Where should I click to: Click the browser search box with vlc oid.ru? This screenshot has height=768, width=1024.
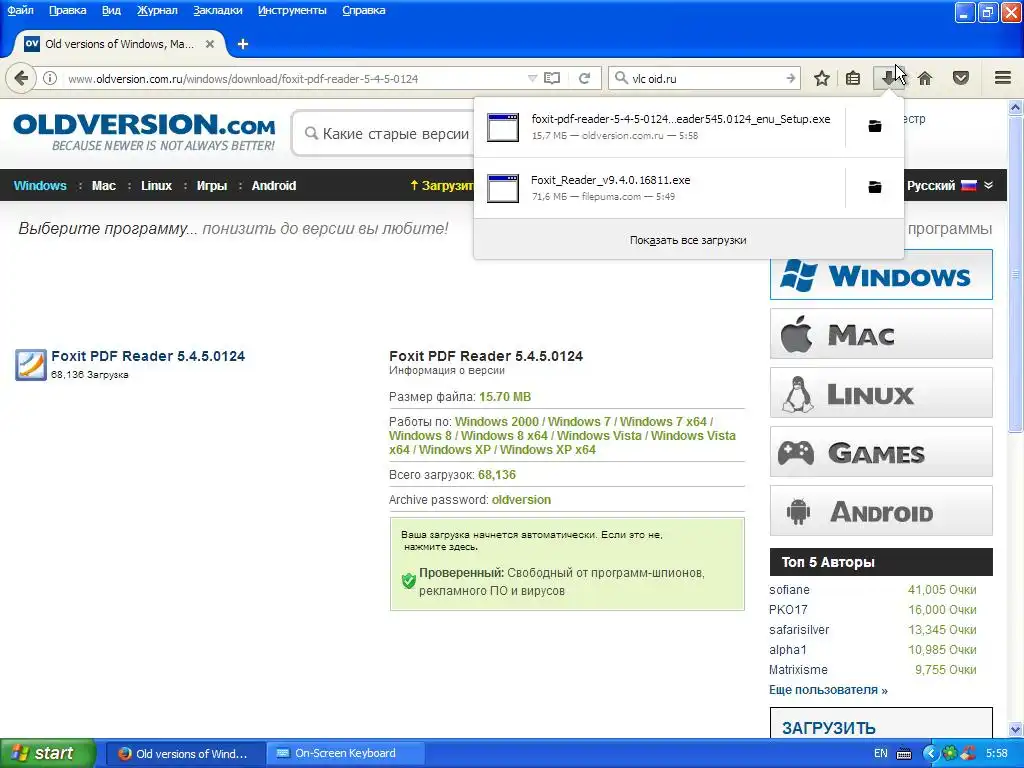pos(705,78)
